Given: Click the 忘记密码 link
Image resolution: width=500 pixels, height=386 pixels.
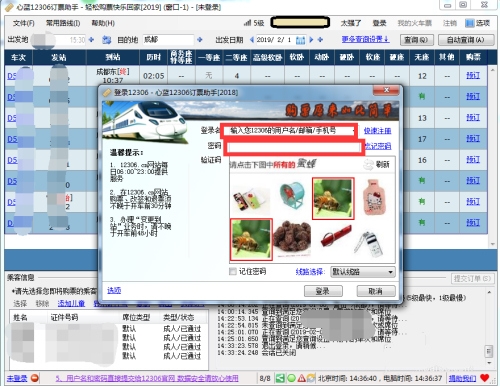Looking at the screenshot, I should (x=378, y=146).
